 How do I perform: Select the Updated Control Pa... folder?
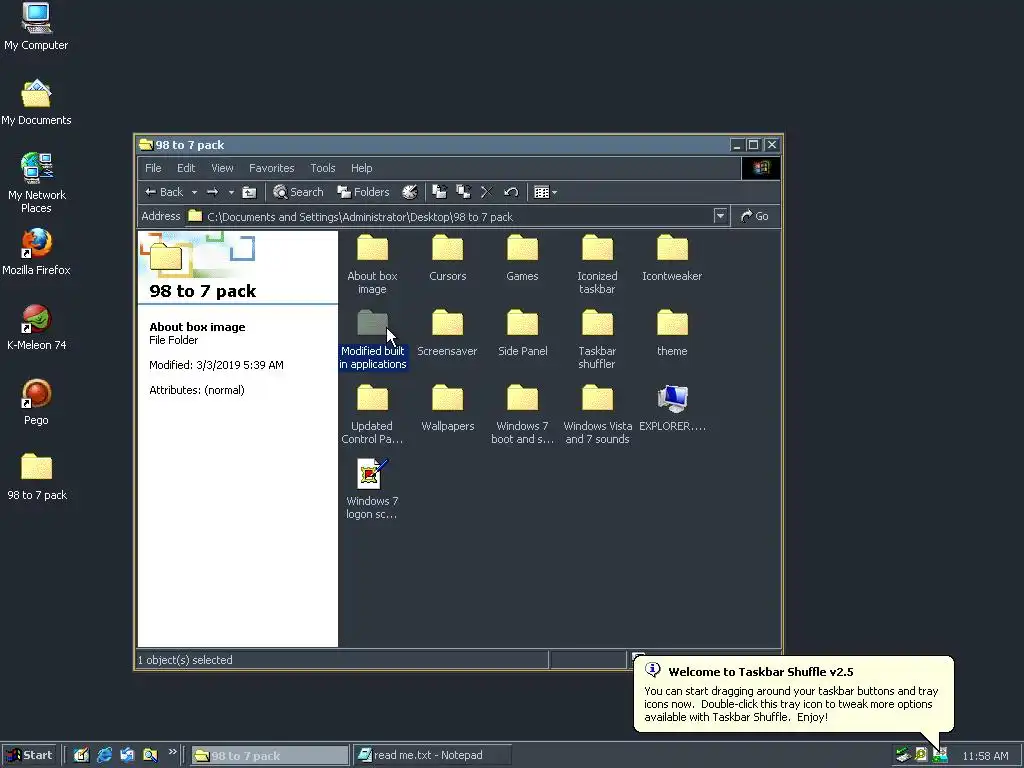click(x=372, y=414)
